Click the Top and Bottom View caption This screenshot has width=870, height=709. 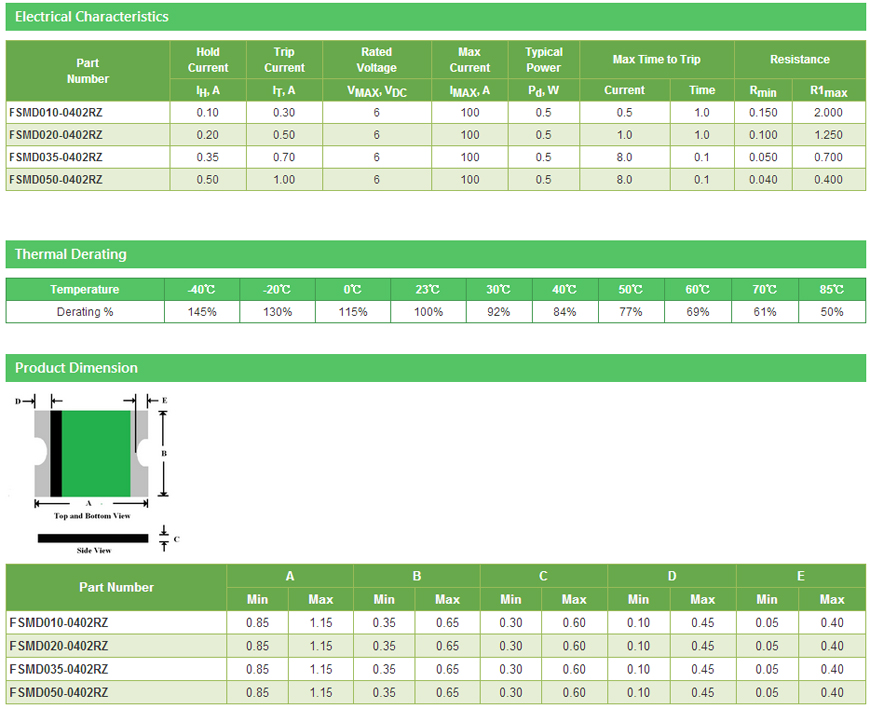[92, 516]
